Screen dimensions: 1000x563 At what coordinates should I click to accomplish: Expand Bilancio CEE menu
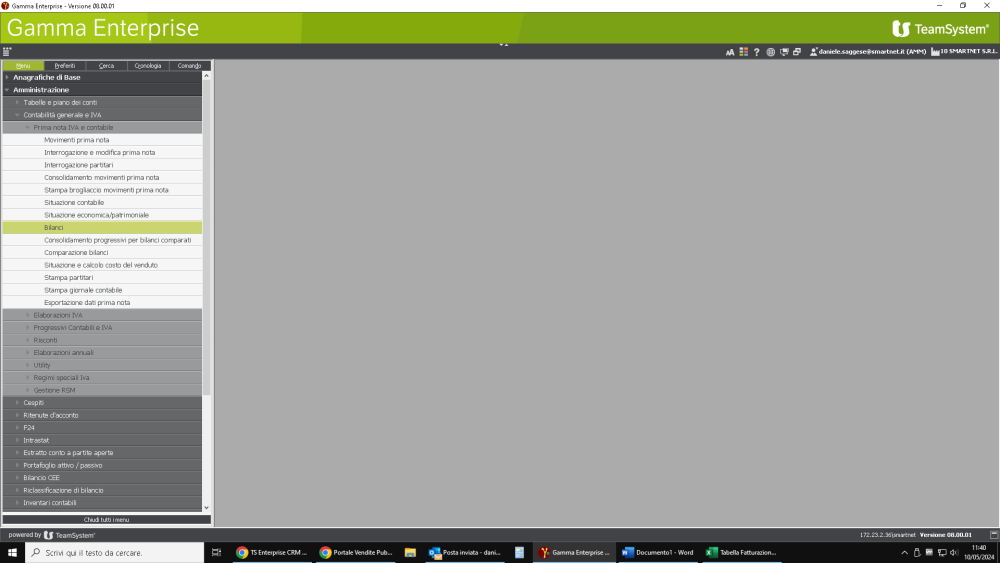pos(102,478)
